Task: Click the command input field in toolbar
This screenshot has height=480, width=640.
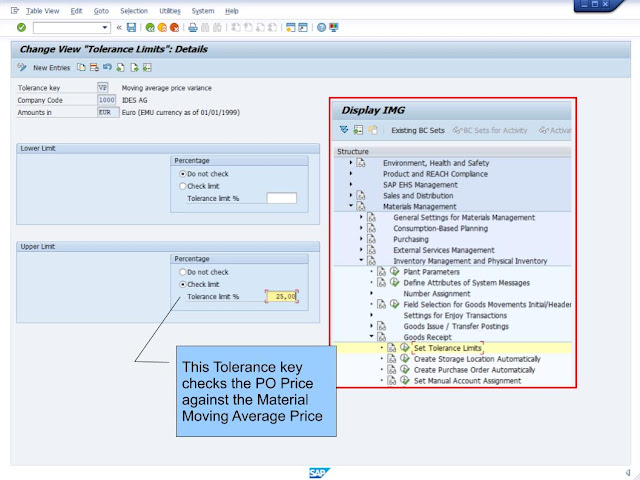Action: 71,27
